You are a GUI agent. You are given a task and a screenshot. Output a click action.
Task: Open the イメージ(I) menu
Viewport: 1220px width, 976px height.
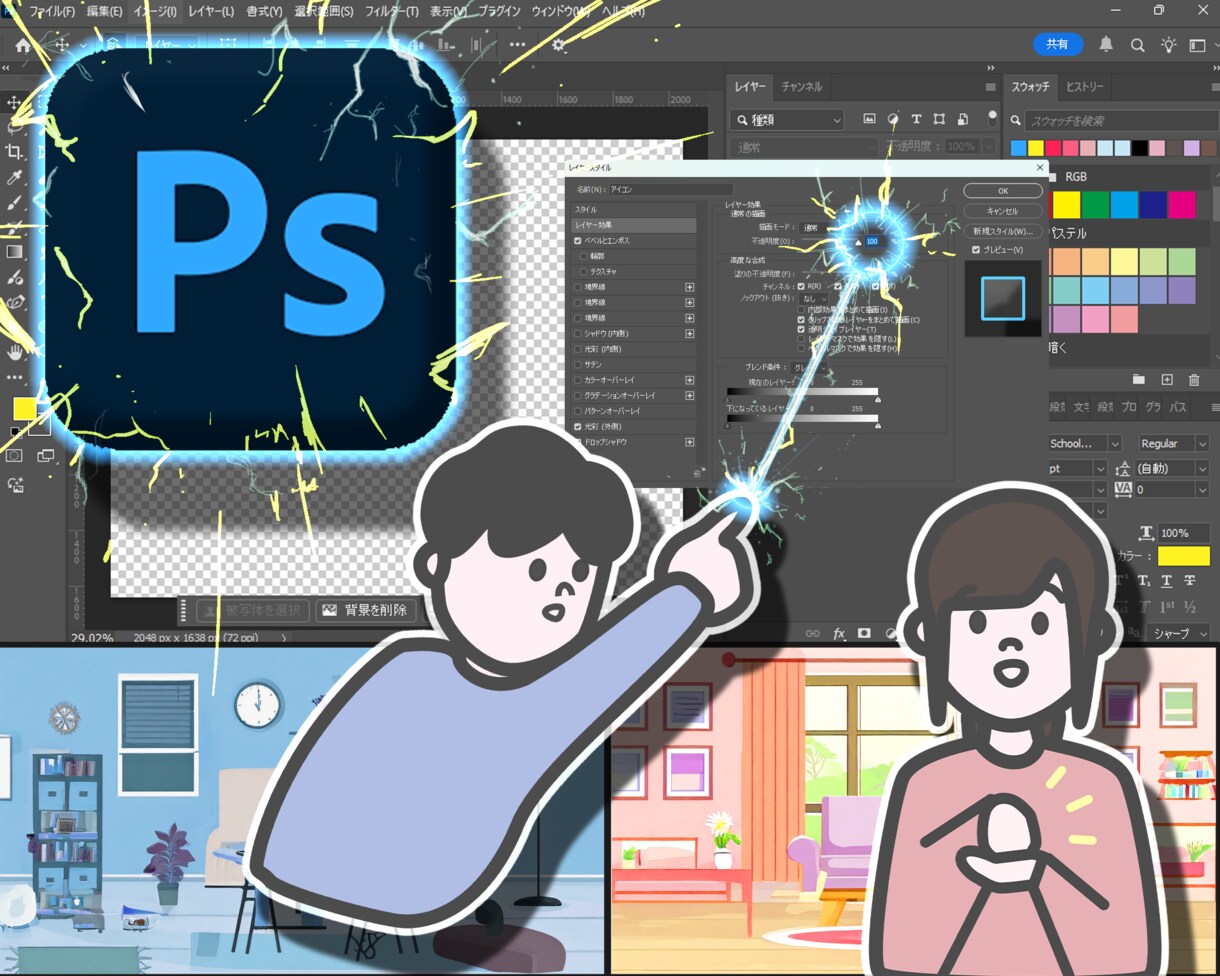155,11
